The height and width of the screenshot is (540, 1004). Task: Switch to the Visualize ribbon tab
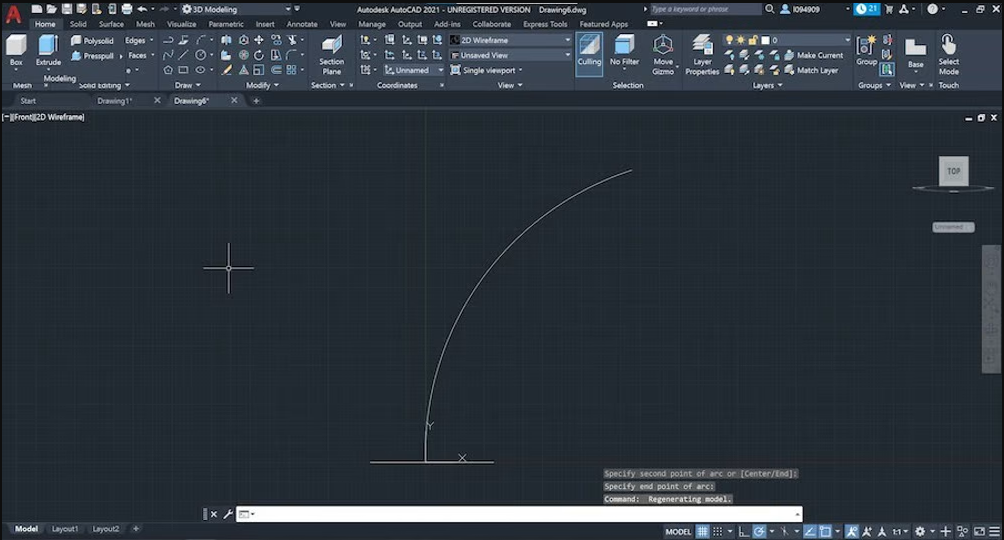[x=182, y=24]
